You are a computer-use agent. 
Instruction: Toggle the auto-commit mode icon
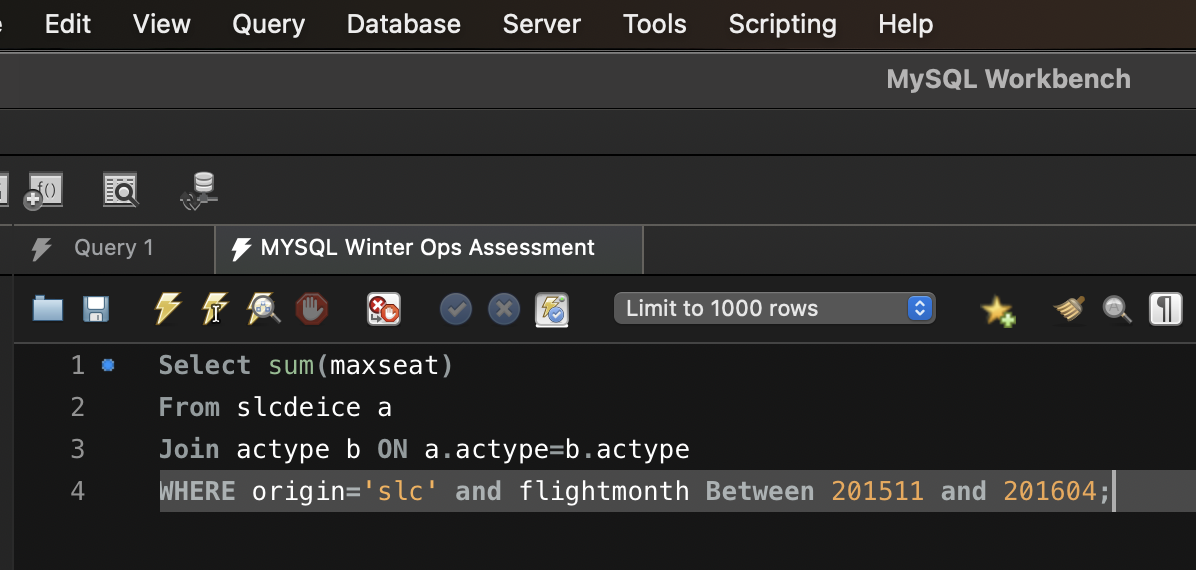pyautogui.click(x=551, y=310)
